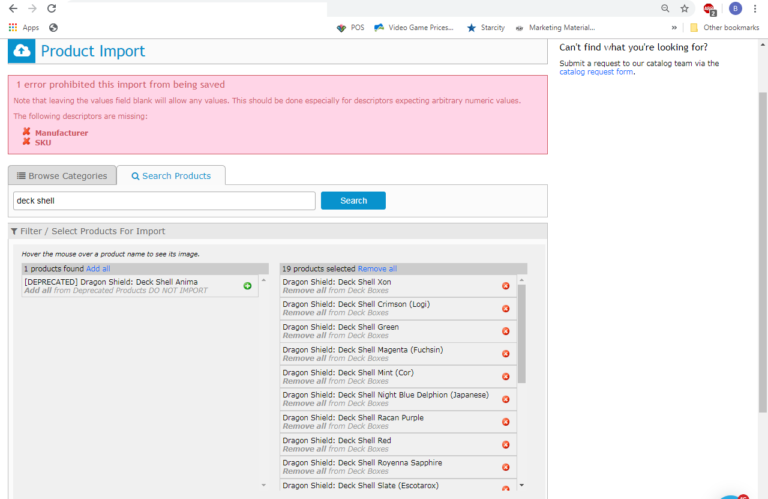Remove Deck Shell Crimson (Logi) red icon
This screenshot has width=768, height=499.
pos(505,309)
